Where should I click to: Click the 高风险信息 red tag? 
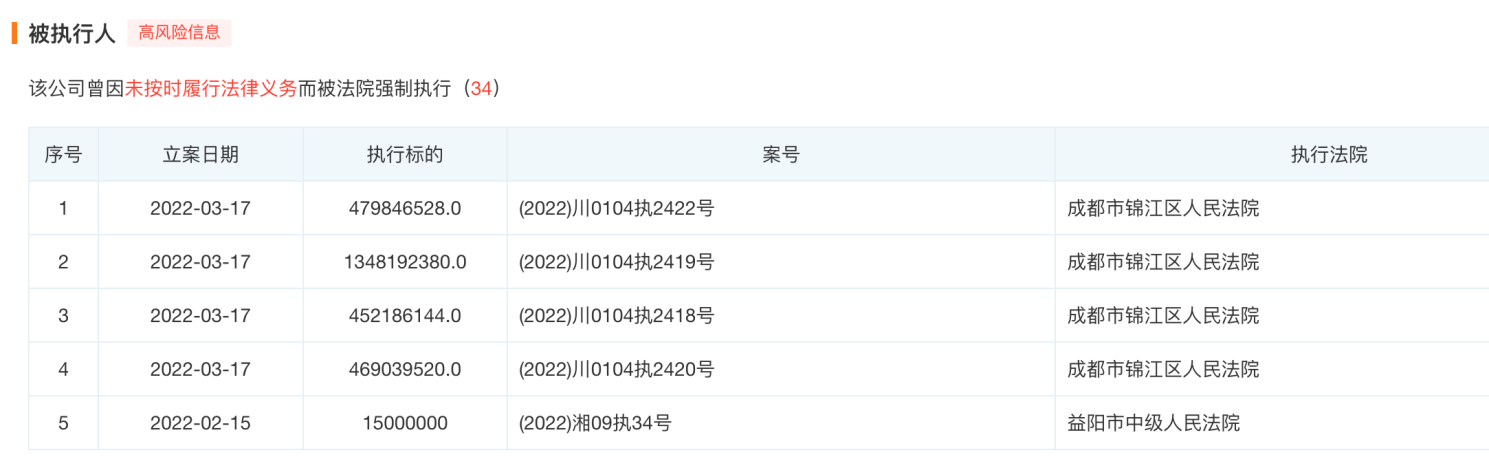[x=179, y=33]
